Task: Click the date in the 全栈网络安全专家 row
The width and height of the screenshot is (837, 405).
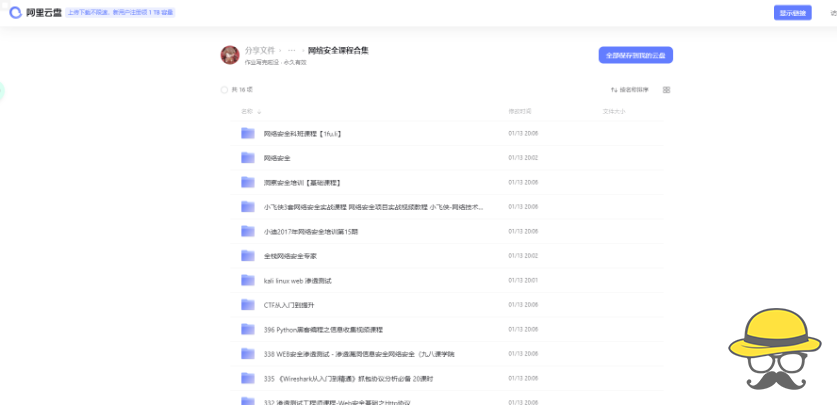Action: (523, 256)
